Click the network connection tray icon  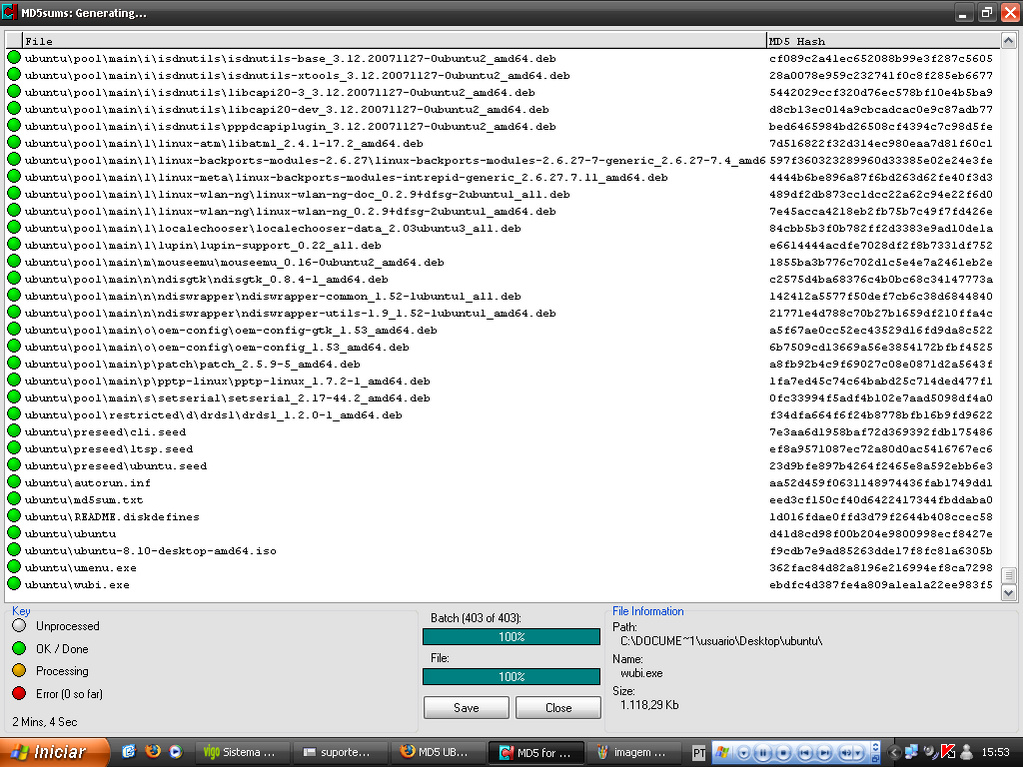point(911,752)
